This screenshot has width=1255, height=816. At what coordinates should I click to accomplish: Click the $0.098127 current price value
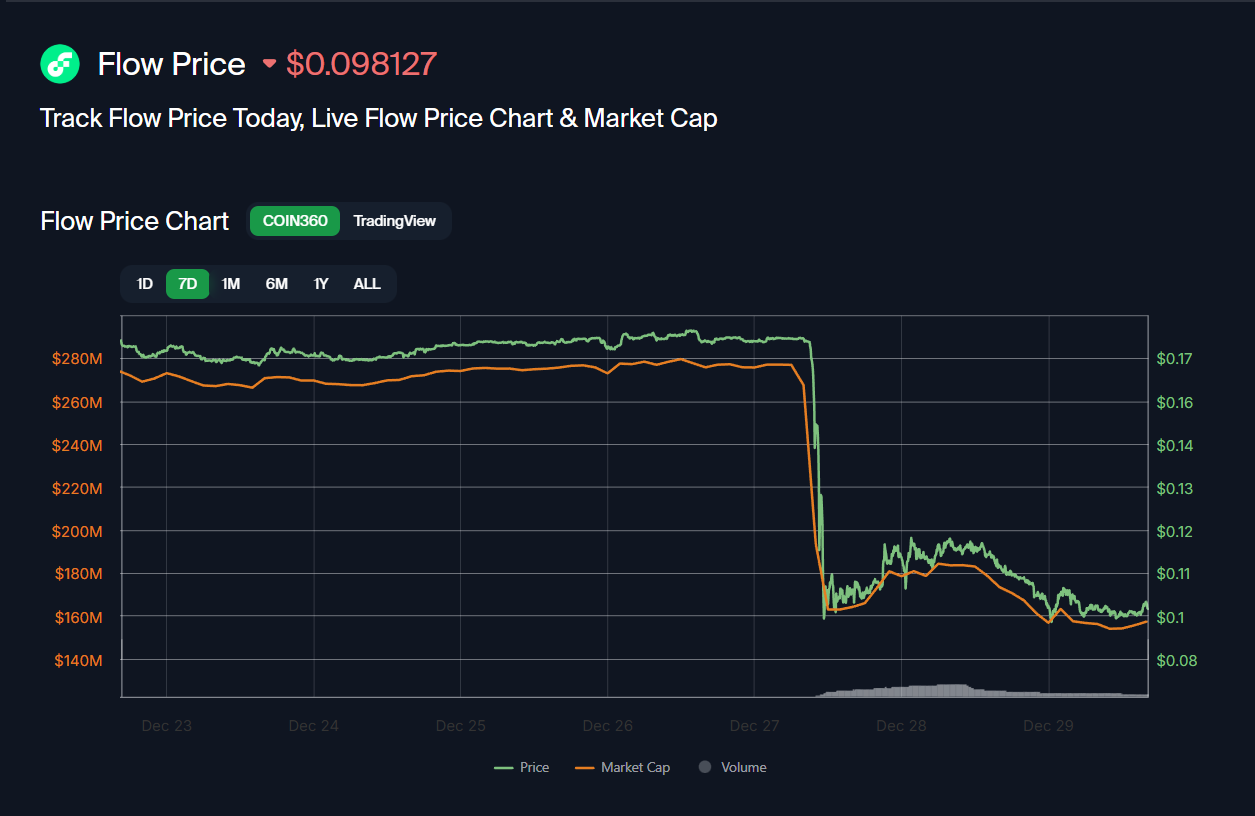[361, 64]
